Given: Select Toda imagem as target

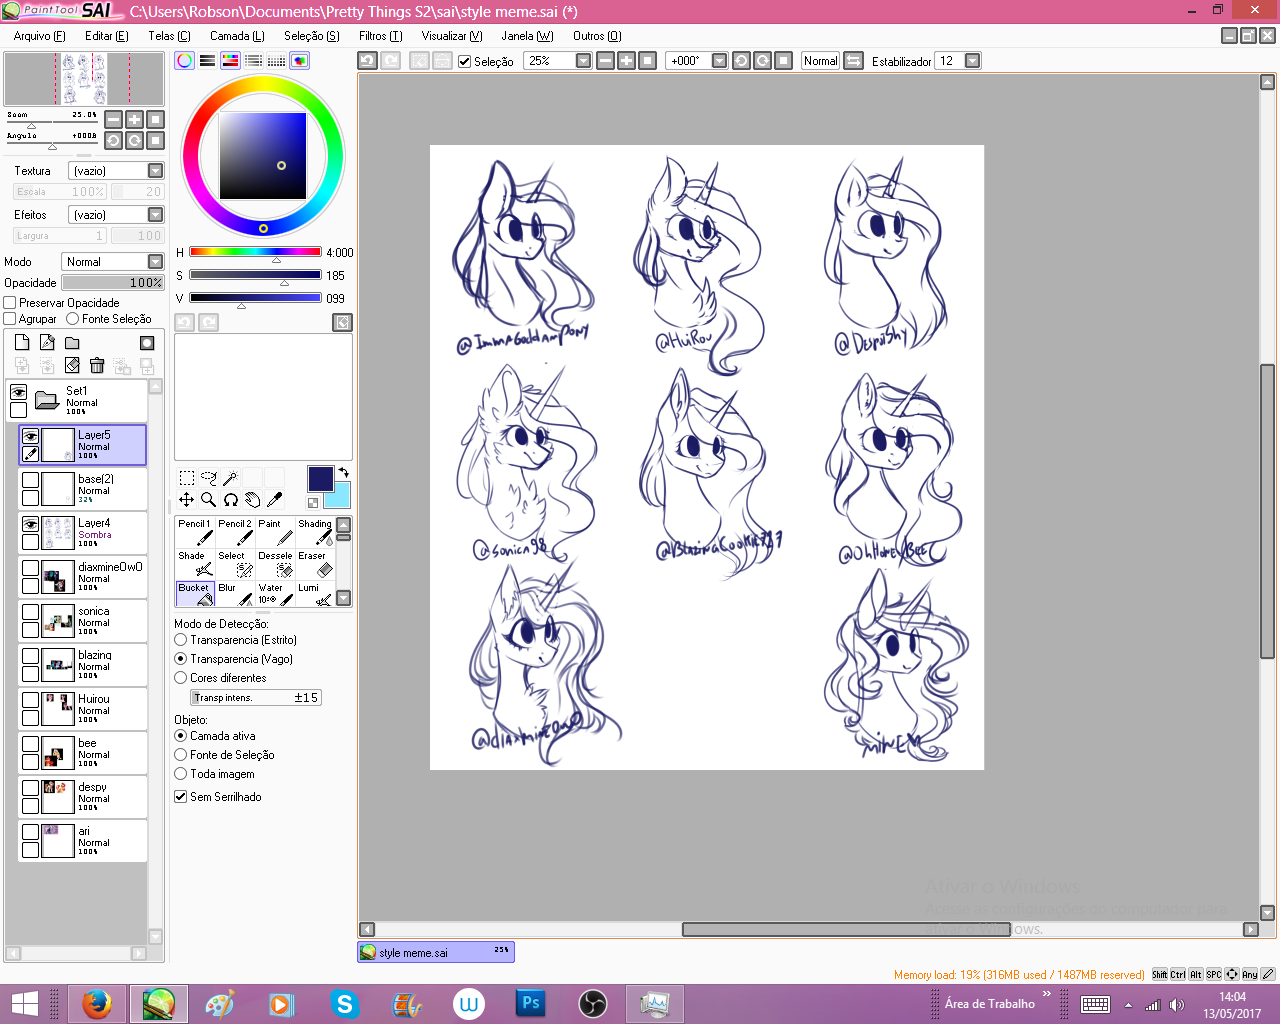Looking at the screenshot, I should tap(181, 774).
